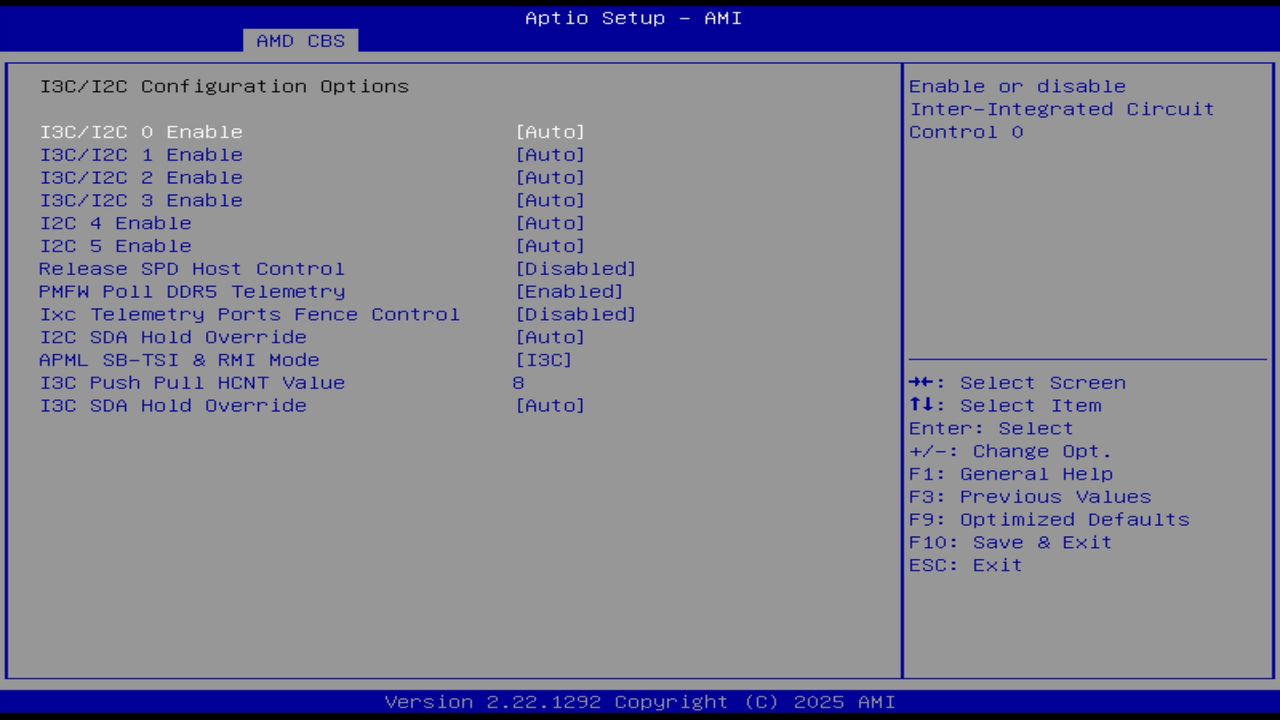Change the [I3C] mode value
The width and height of the screenshot is (1280, 720).
point(544,360)
